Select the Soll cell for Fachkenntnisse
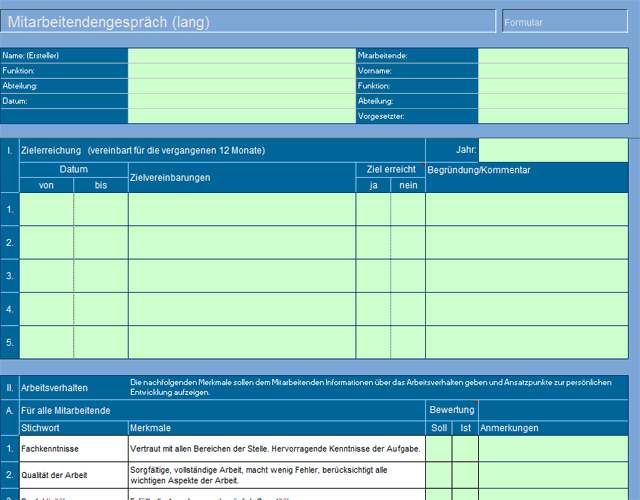This screenshot has height=500, width=640. coord(438,449)
